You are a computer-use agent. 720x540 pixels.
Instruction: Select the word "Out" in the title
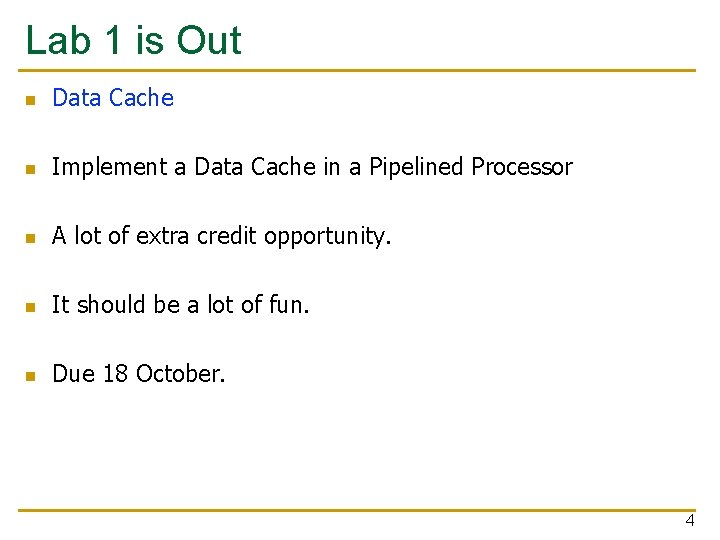209,40
